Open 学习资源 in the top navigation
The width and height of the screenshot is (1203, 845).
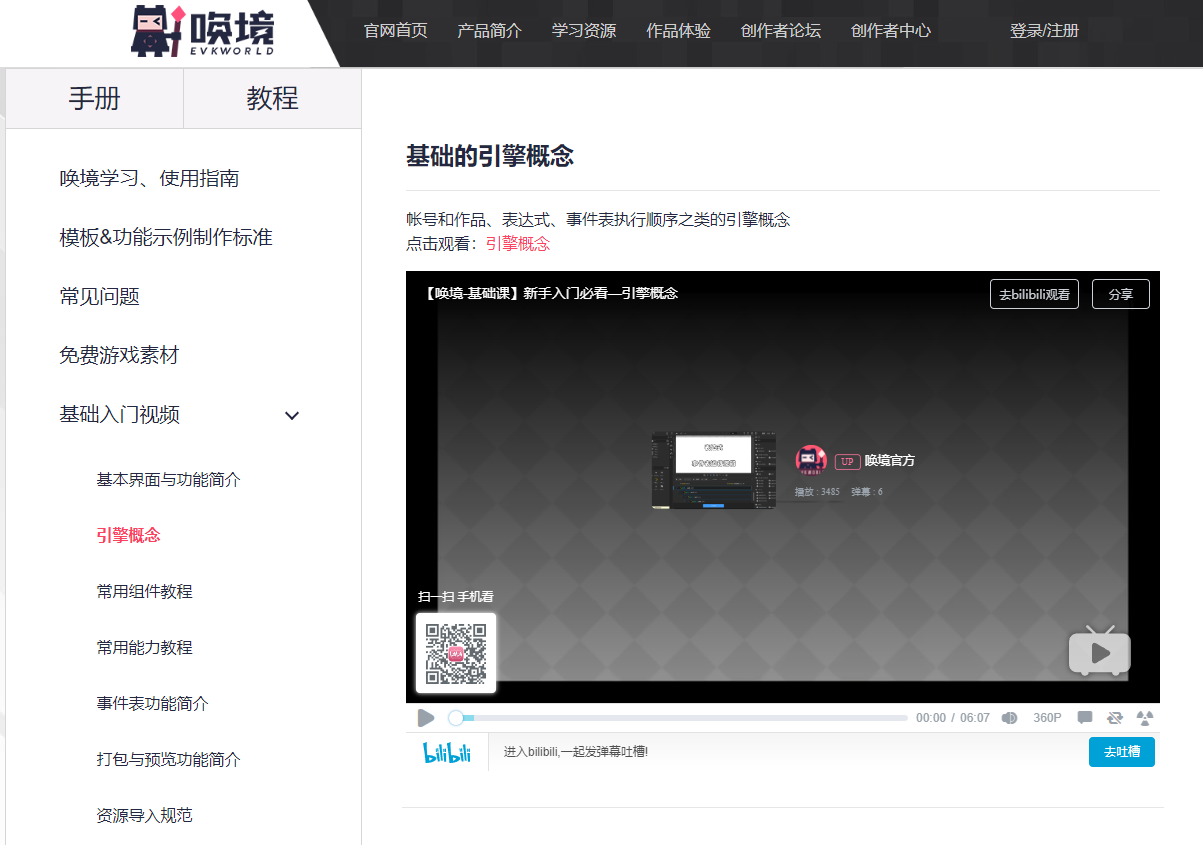pos(584,31)
